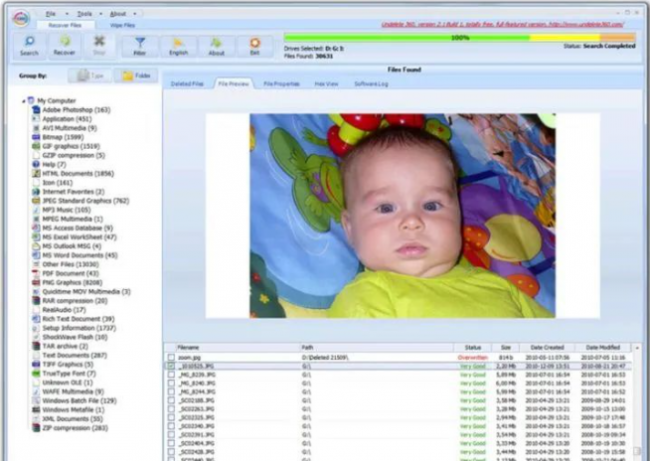Tick the checkbox for _SC02263.JPG
The width and height of the screenshot is (650, 461).
coord(171,409)
